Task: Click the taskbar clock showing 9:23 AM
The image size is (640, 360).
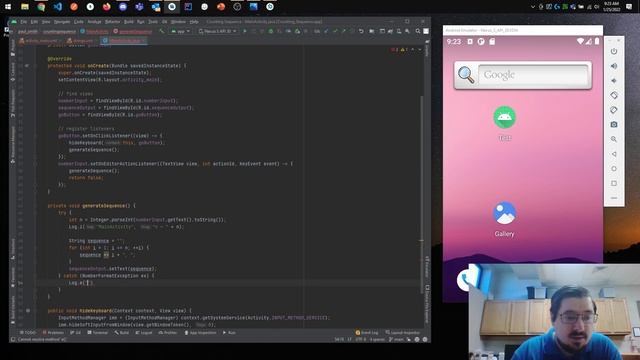Action: [x=611, y=7]
